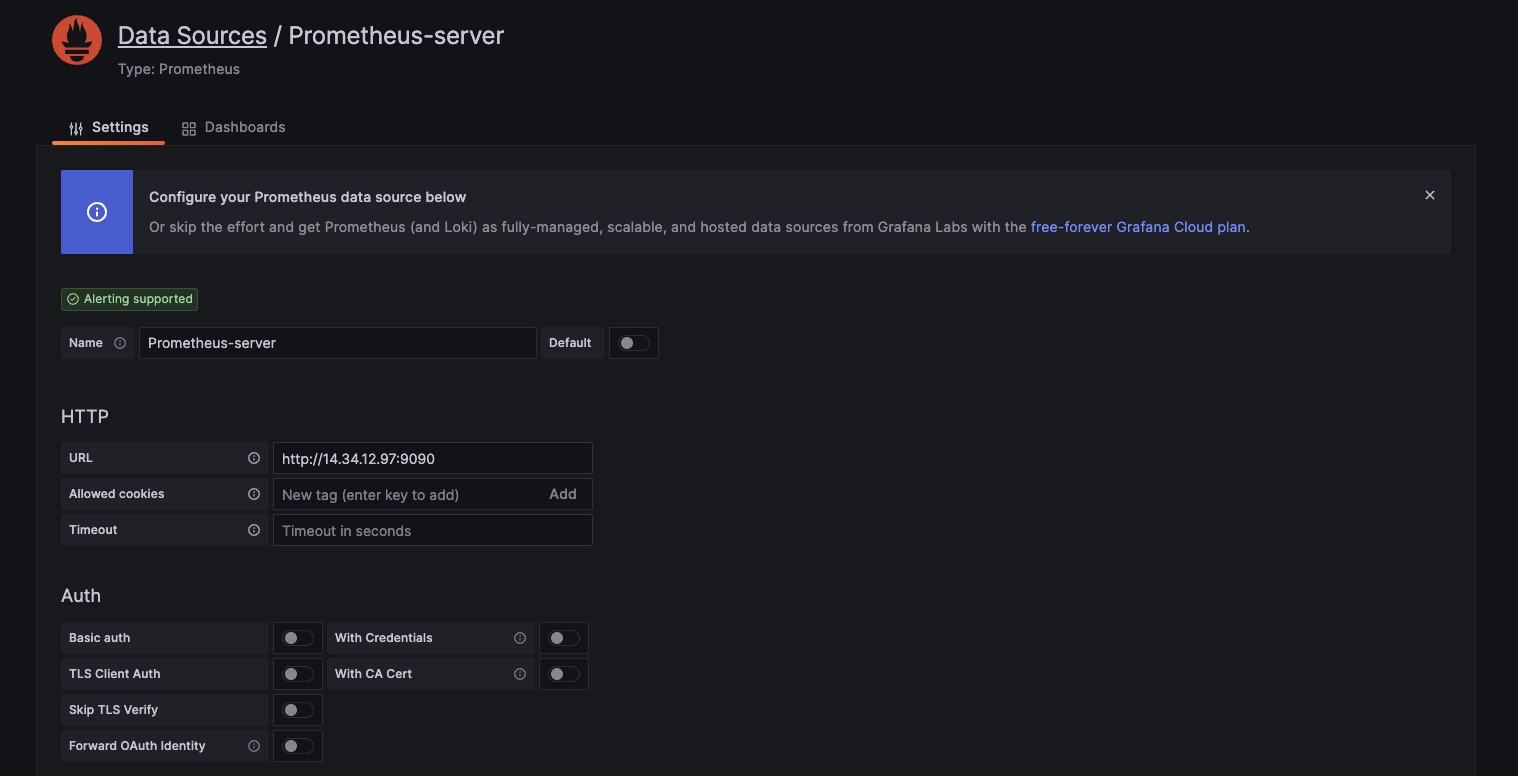Enable the Basic auth switch
1518x776 pixels.
point(298,638)
